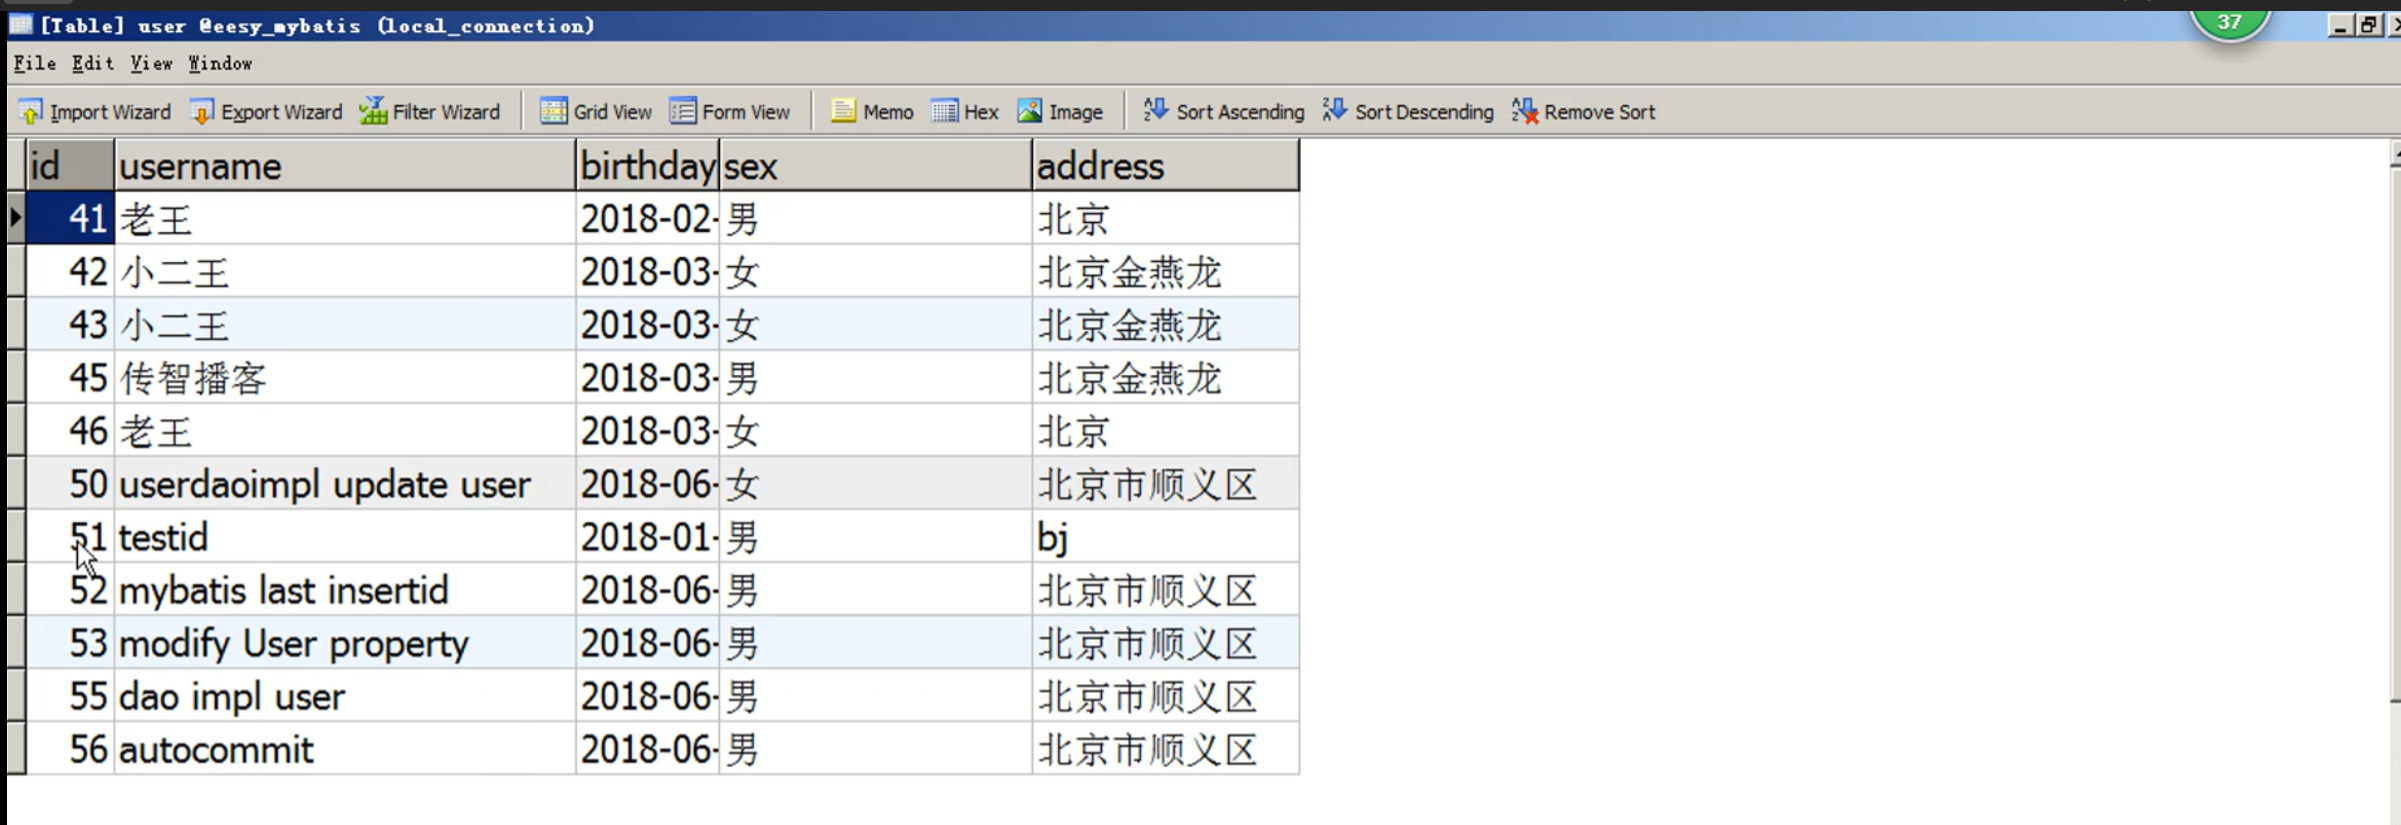The width and height of the screenshot is (2401, 825).
Task: Select address cell in row 53
Action: point(1166,643)
